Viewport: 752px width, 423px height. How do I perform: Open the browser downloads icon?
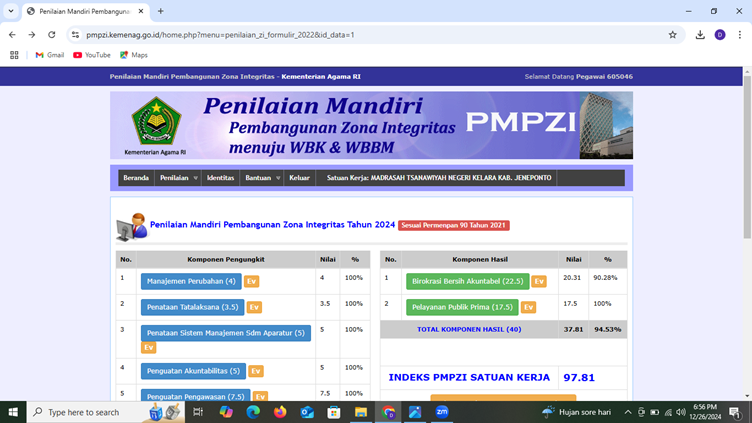(x=700, y=34)
